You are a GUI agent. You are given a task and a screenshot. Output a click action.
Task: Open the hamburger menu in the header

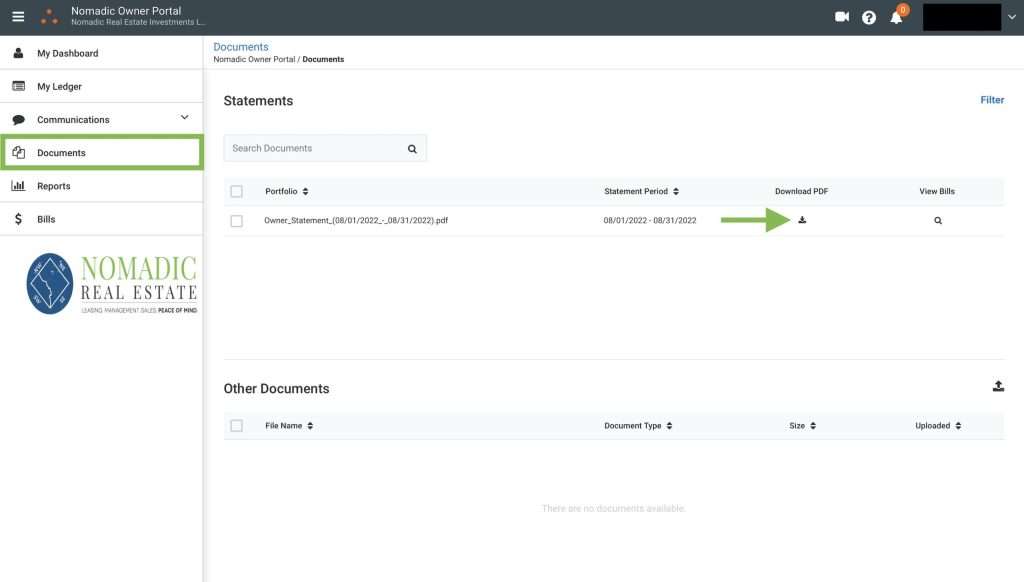[x=18, y=17]
